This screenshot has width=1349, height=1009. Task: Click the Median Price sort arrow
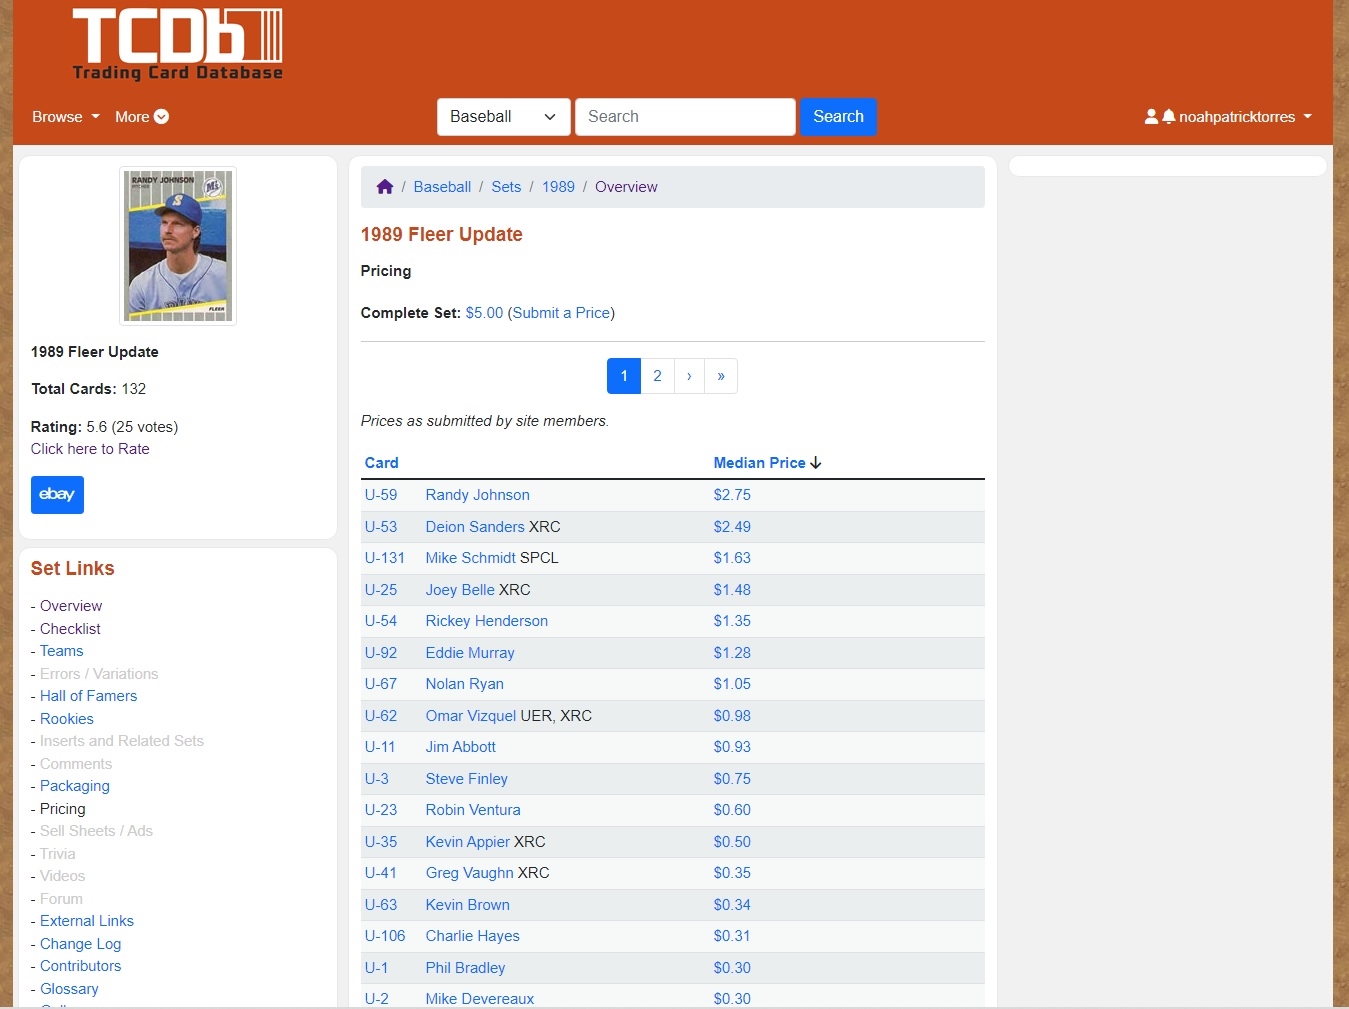816,463
